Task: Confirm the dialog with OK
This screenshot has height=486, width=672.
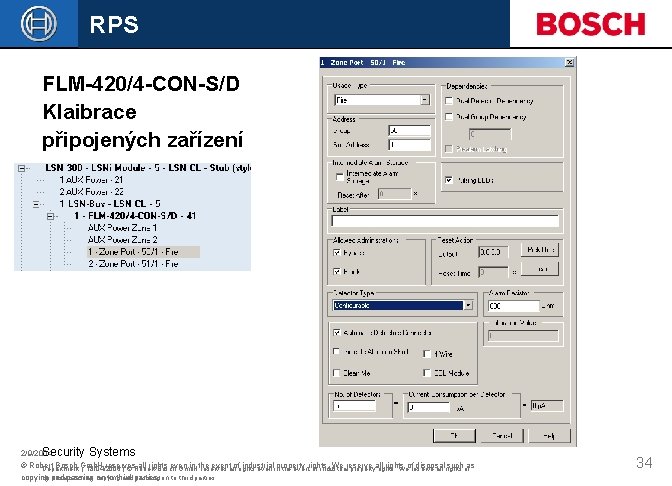Action: pos(454,435)
